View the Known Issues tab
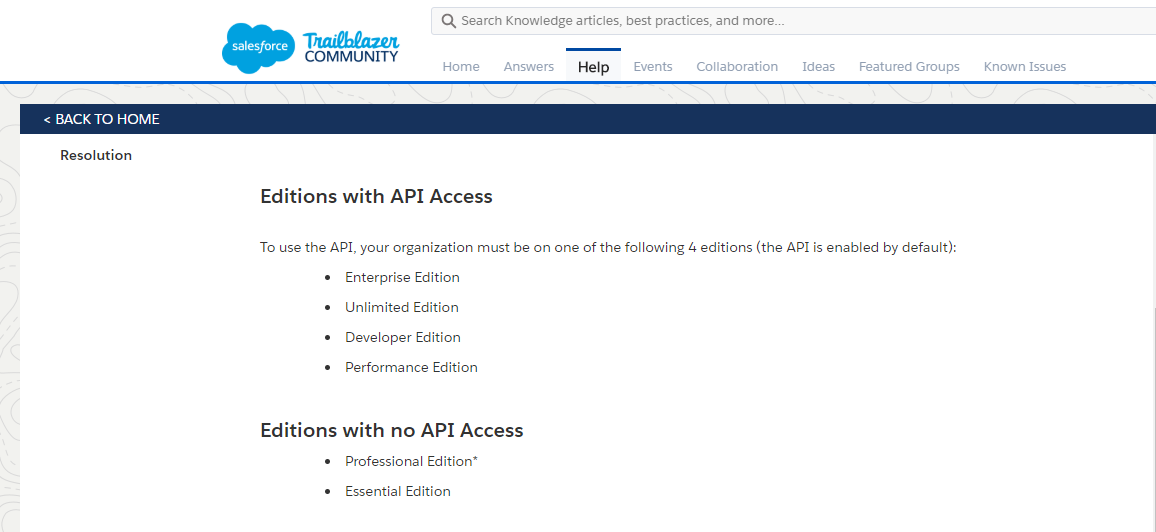The image size is (1156, 532). click(x=1025, y=66)
